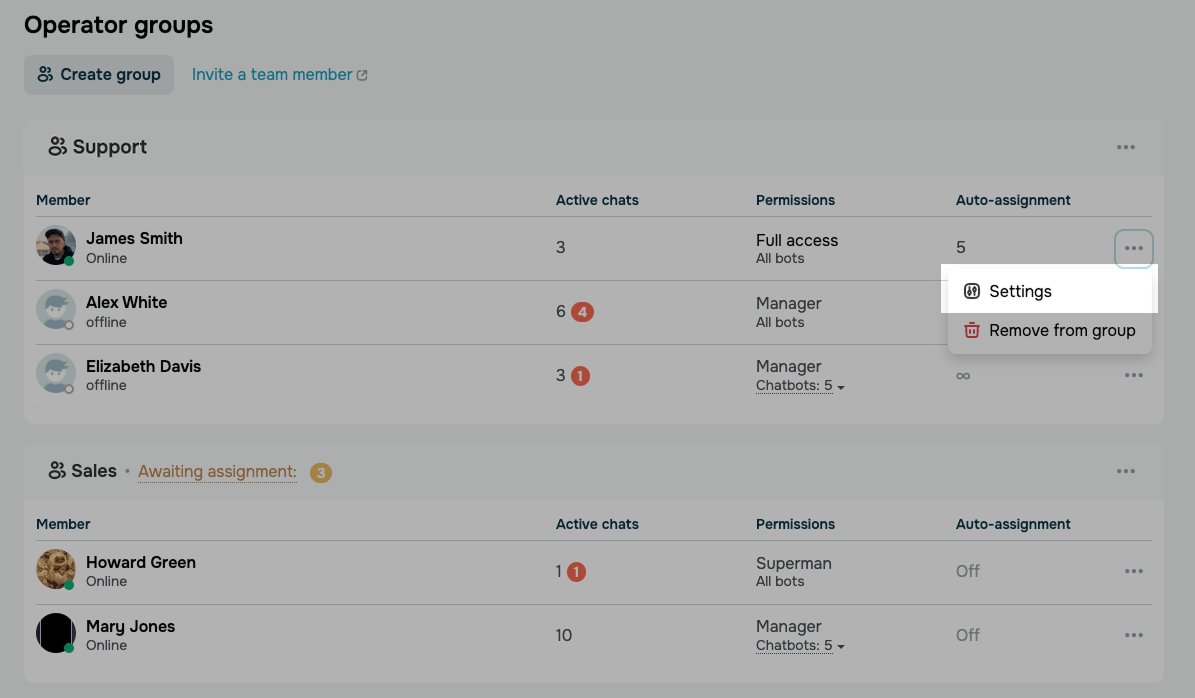This screenshot has height=698, width=1195.
Task: Open Mary Jones row options menu
Action: 1133,635
